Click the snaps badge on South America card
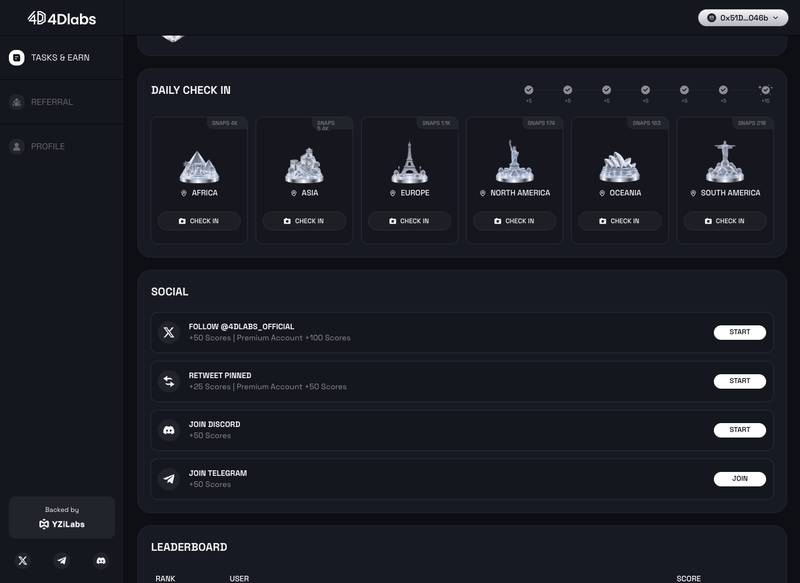The height and width of the screenshot is (583, 800). coord(752,123)
